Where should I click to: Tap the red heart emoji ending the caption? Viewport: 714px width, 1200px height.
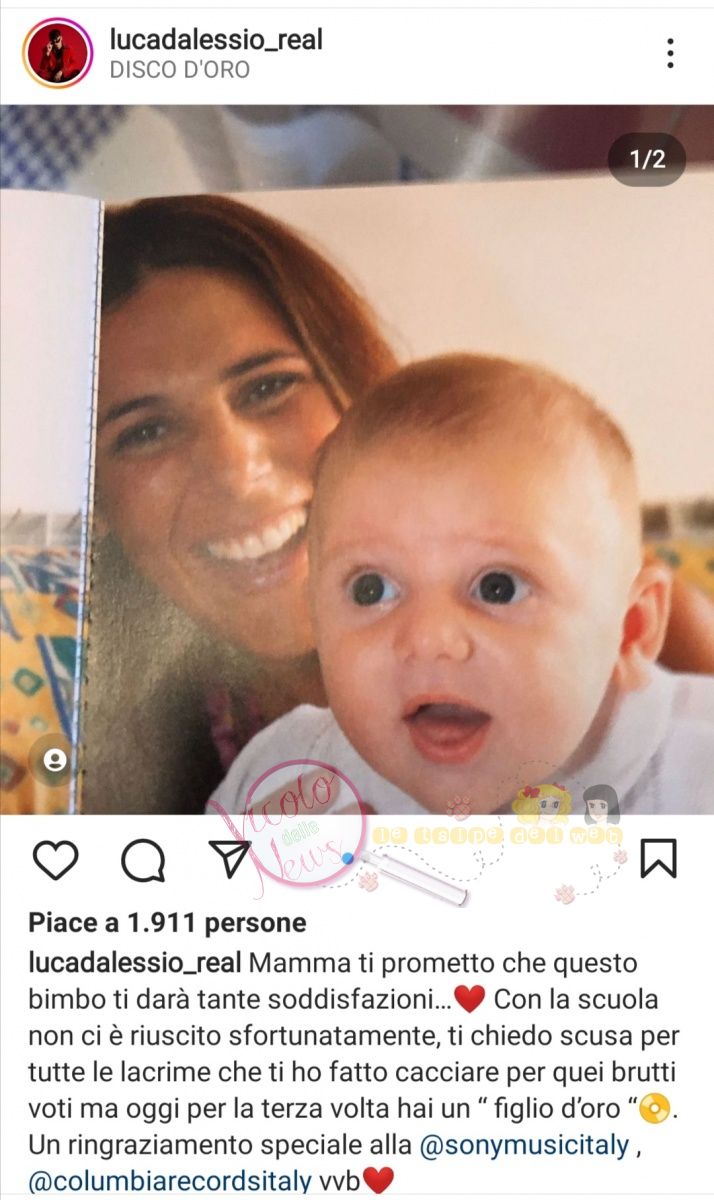[378, 1181]
